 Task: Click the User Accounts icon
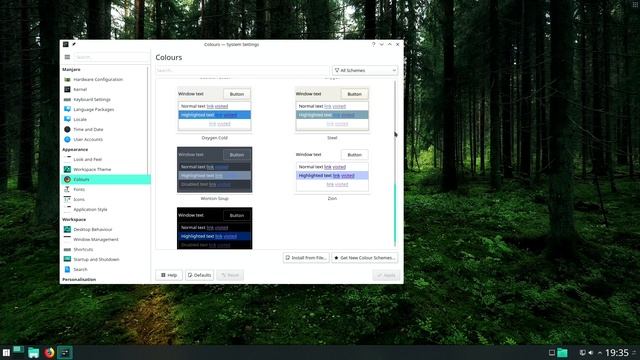coord(67,139)
